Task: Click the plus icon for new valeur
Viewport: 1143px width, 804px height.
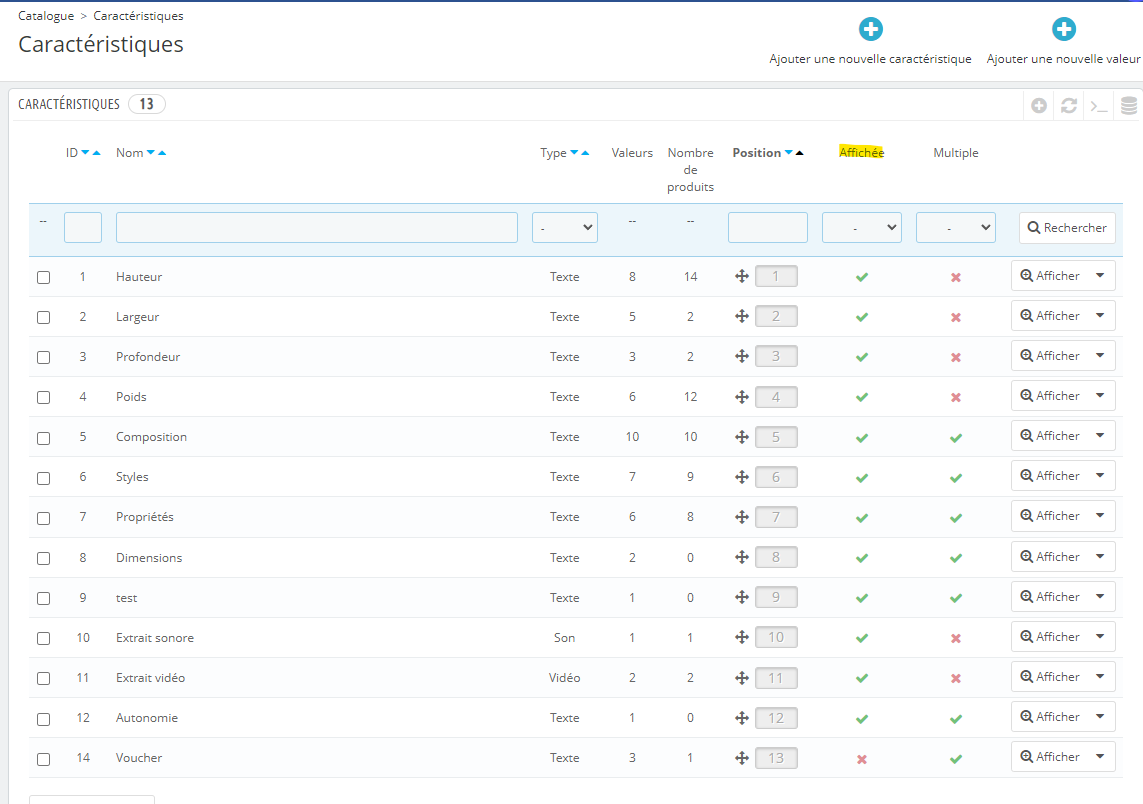Action: coord(1064,29)
